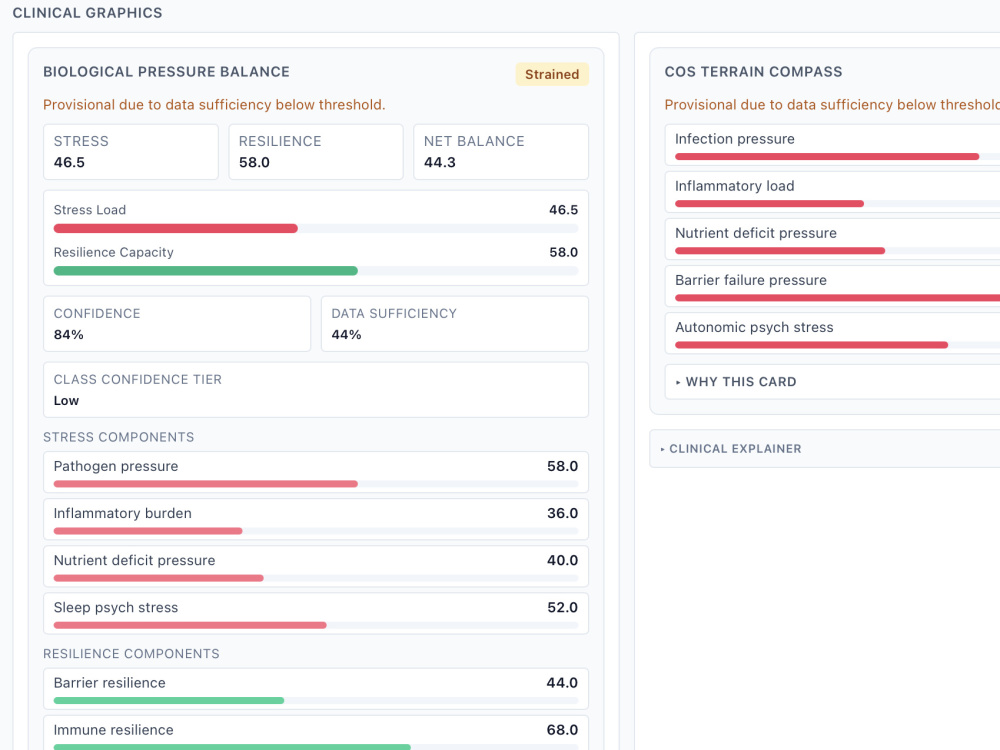Click the compass Nutrient deficit pressure label
This screenshot has width=1000, height=750.
[x=756, y=233]
